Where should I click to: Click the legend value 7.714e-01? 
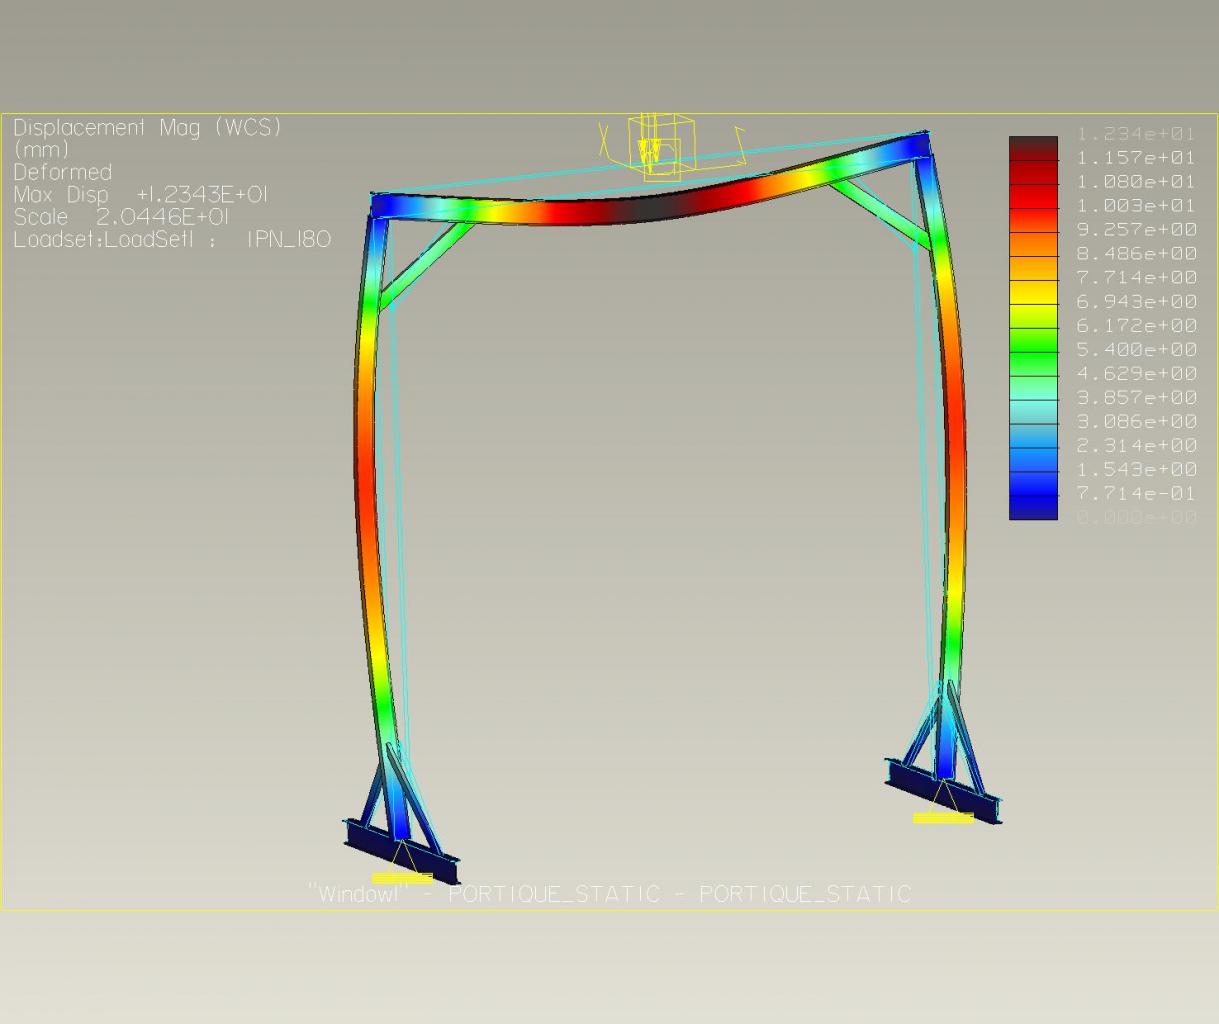tap(1137, 494)
